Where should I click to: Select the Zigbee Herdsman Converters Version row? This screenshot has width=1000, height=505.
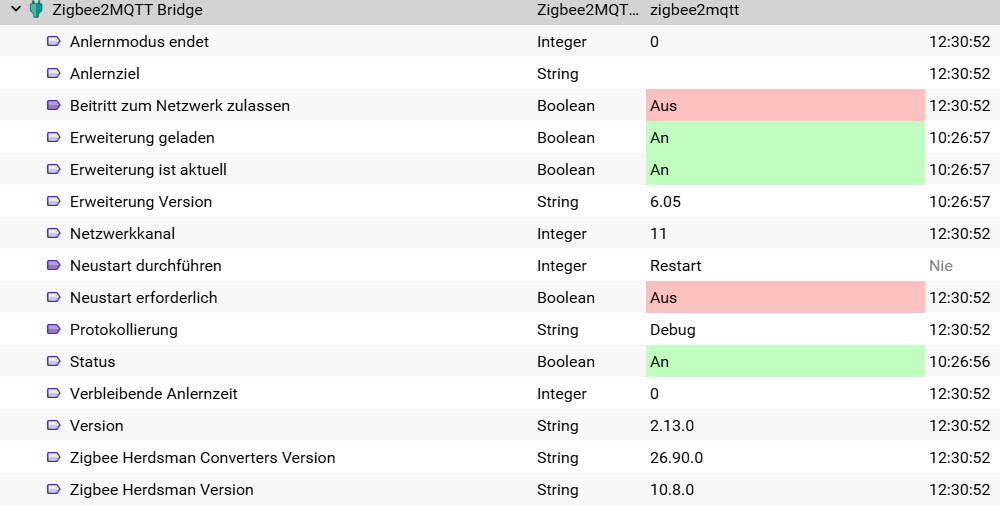pyautogui.click(x=500, y=457)
